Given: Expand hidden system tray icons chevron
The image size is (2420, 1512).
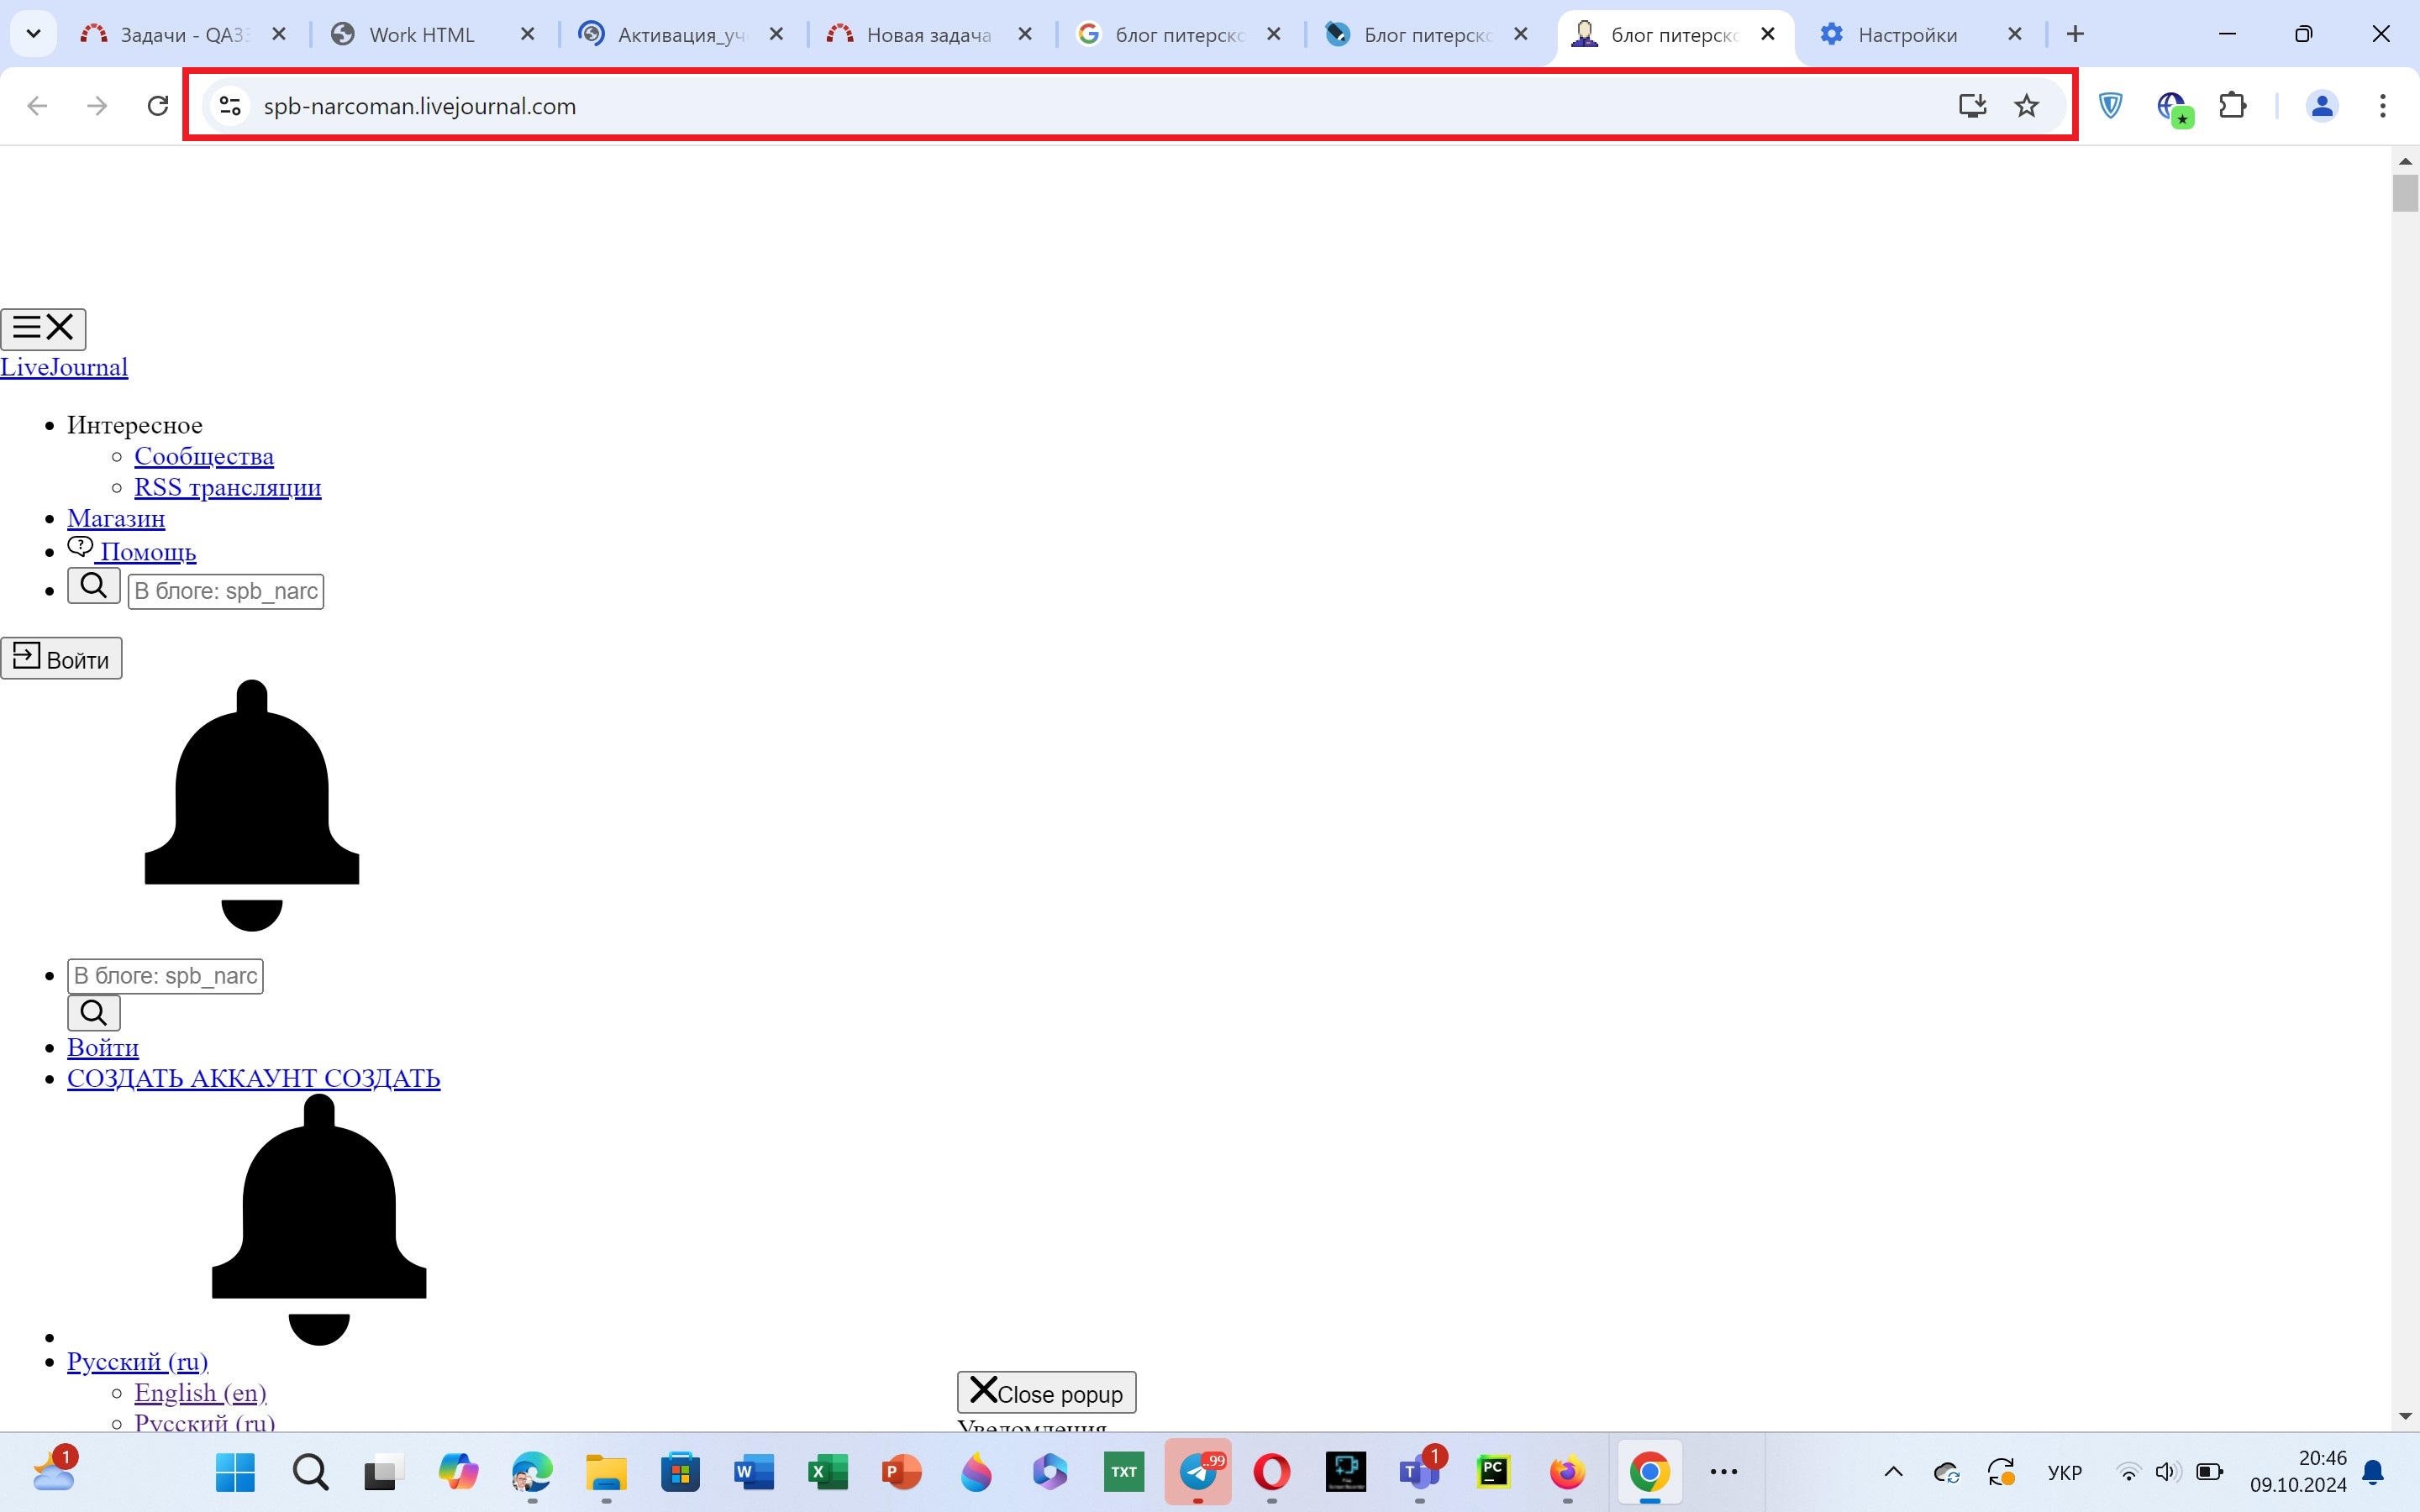Looking at the screenshot, I should (1893, 1471).
